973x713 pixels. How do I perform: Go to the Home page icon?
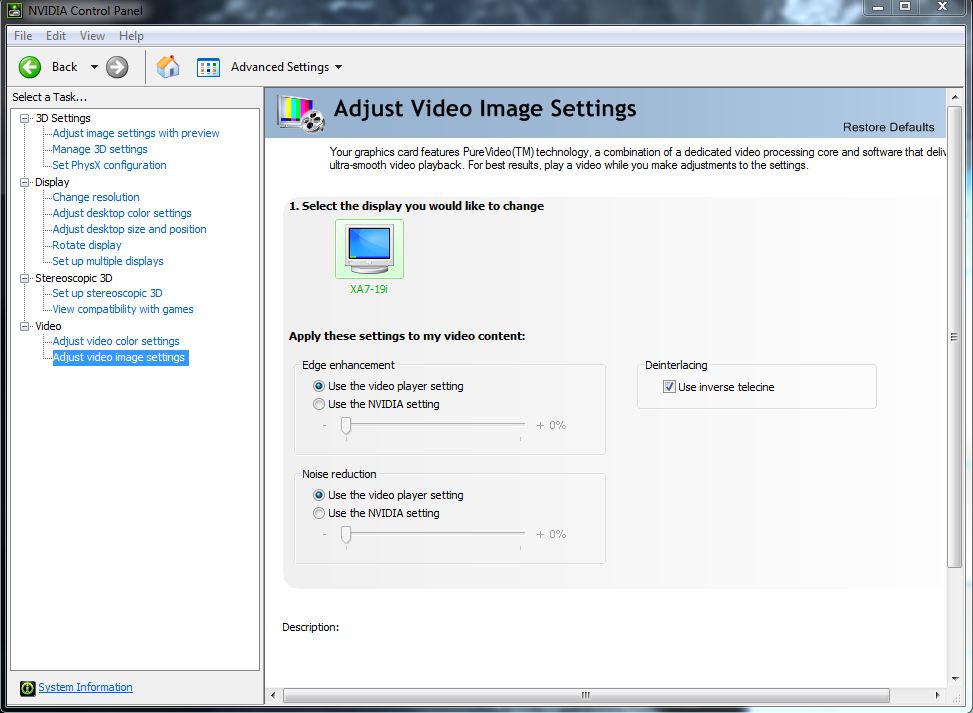point(168,67)
